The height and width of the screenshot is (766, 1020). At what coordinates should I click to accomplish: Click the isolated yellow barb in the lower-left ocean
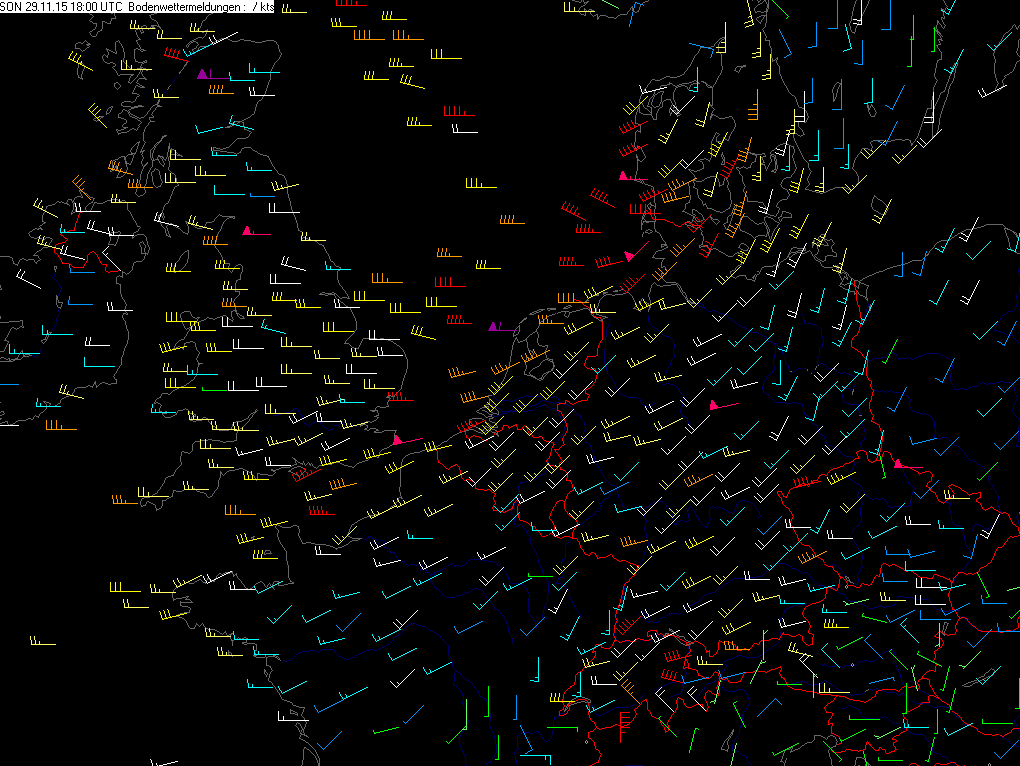41,643
